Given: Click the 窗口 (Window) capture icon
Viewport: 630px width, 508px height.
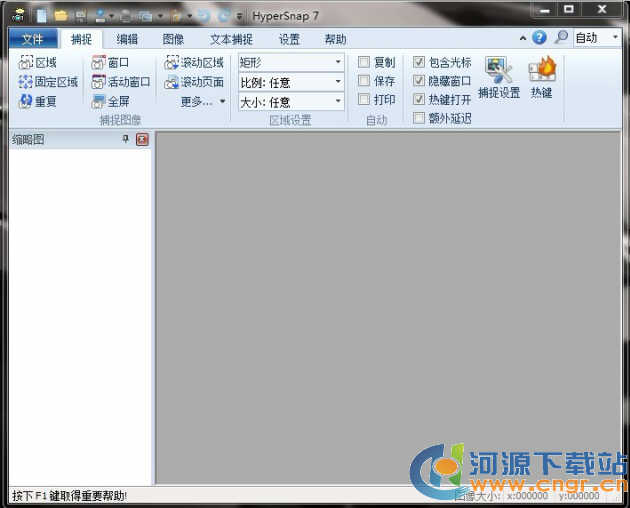Looking at the screenshot, I should [x=98, y=62].
